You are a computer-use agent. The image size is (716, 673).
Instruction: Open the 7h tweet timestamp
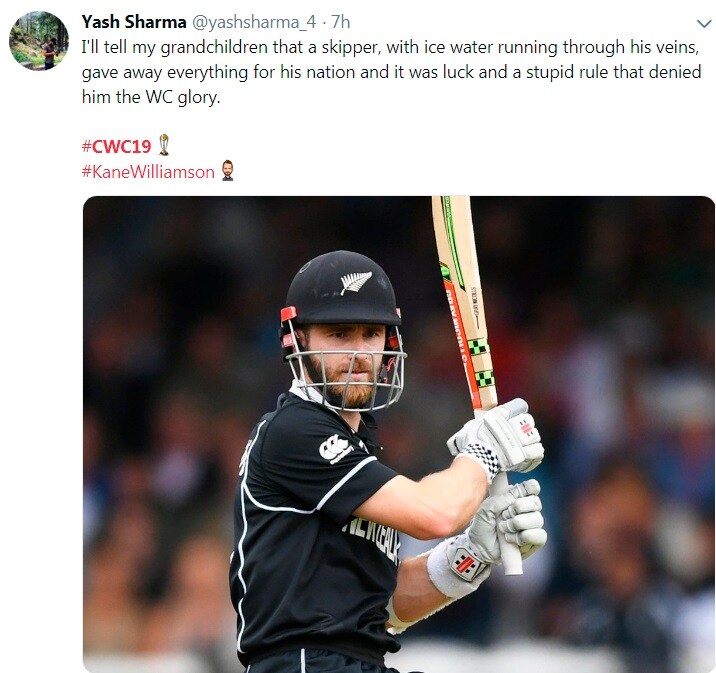point(340,22)
